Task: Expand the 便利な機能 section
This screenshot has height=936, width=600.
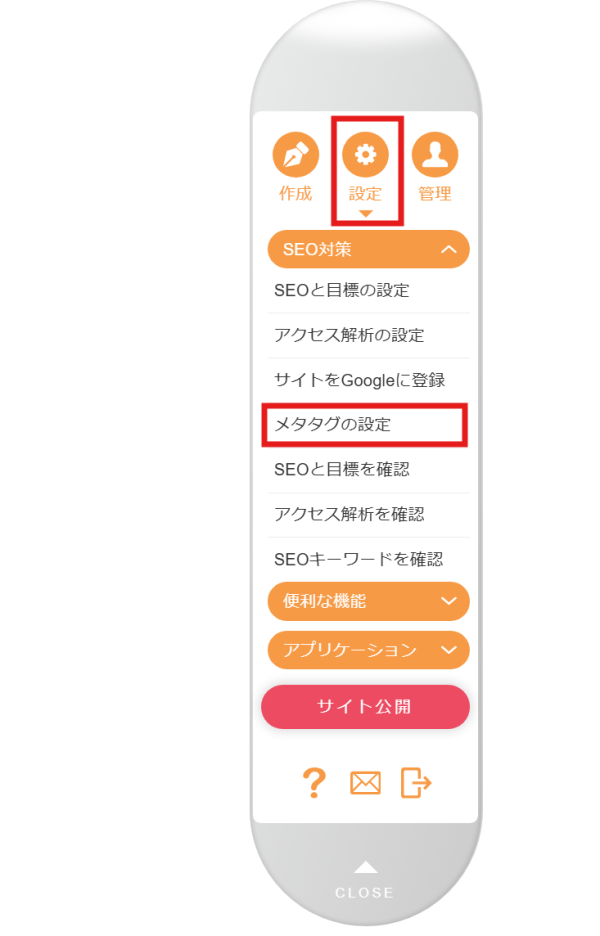Action: click(x=448, y=601)
